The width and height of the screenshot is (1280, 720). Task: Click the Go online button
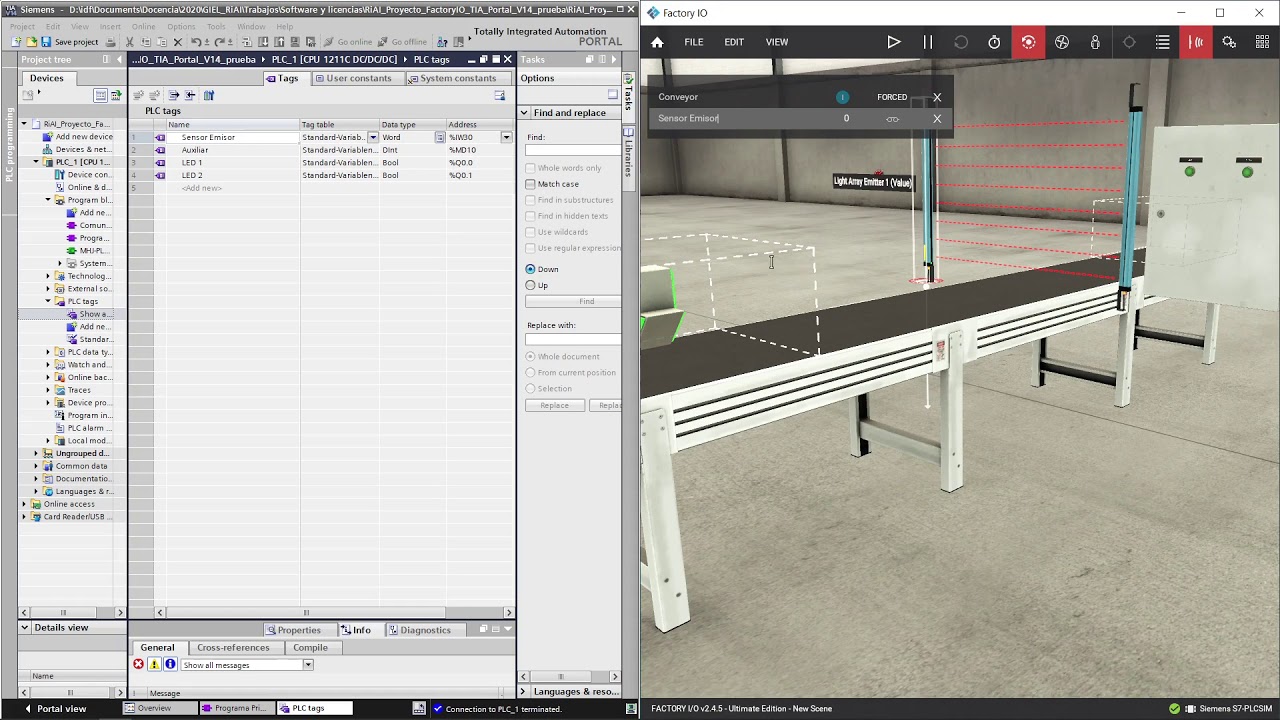point(348,42)
